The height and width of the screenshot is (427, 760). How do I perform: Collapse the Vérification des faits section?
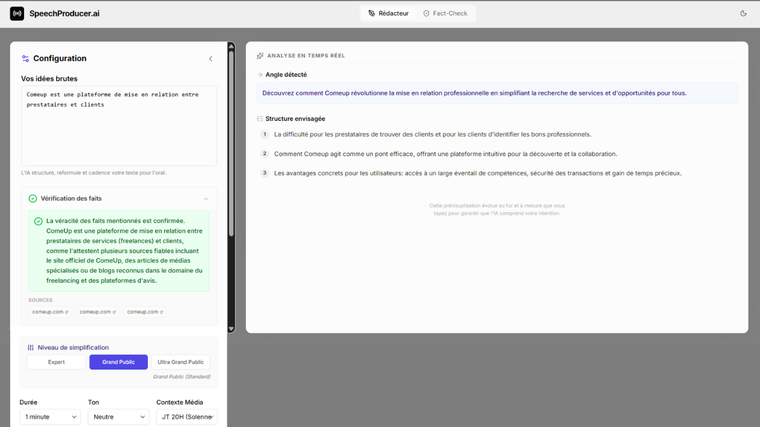click(x=205, y=199)
